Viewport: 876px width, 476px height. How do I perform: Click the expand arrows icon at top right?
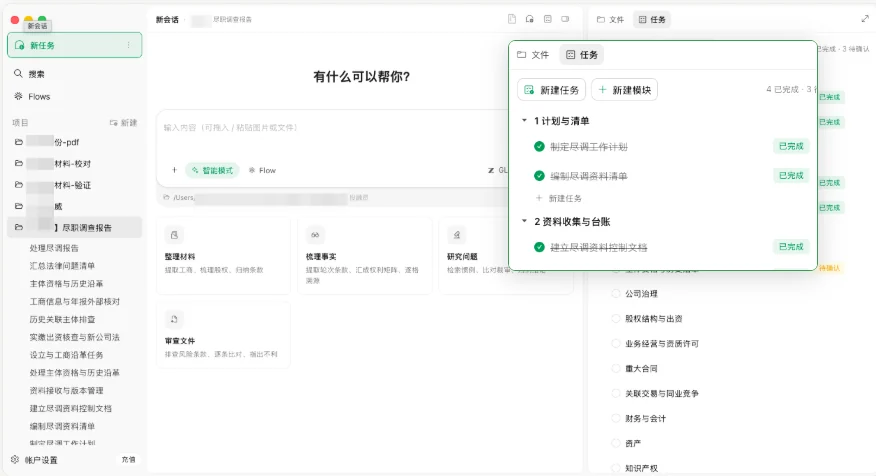[865, 19]
